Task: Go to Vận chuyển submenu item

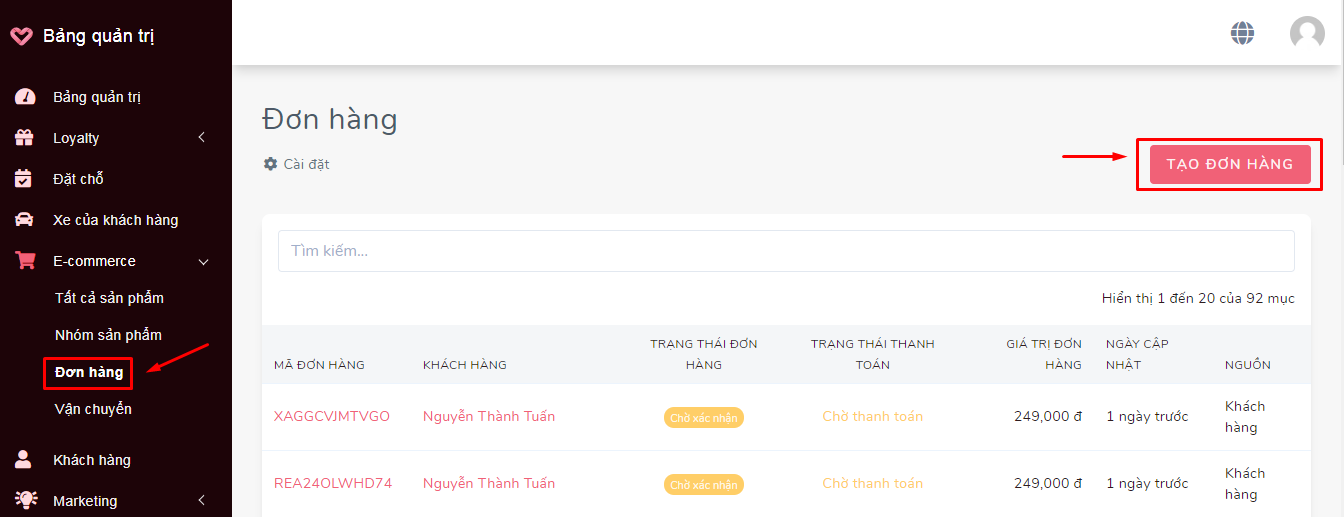Action: pos(93,409)
